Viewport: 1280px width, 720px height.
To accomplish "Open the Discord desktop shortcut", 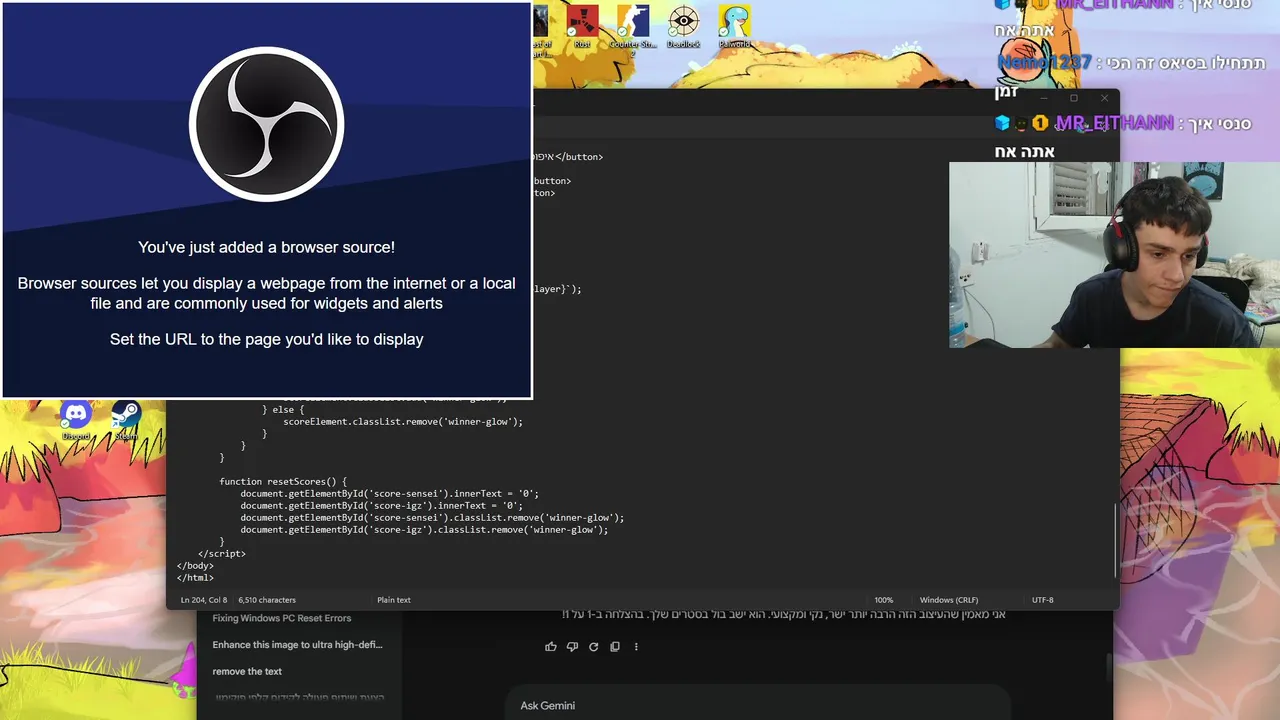I will pyautogui.click(x=76, y=420).
